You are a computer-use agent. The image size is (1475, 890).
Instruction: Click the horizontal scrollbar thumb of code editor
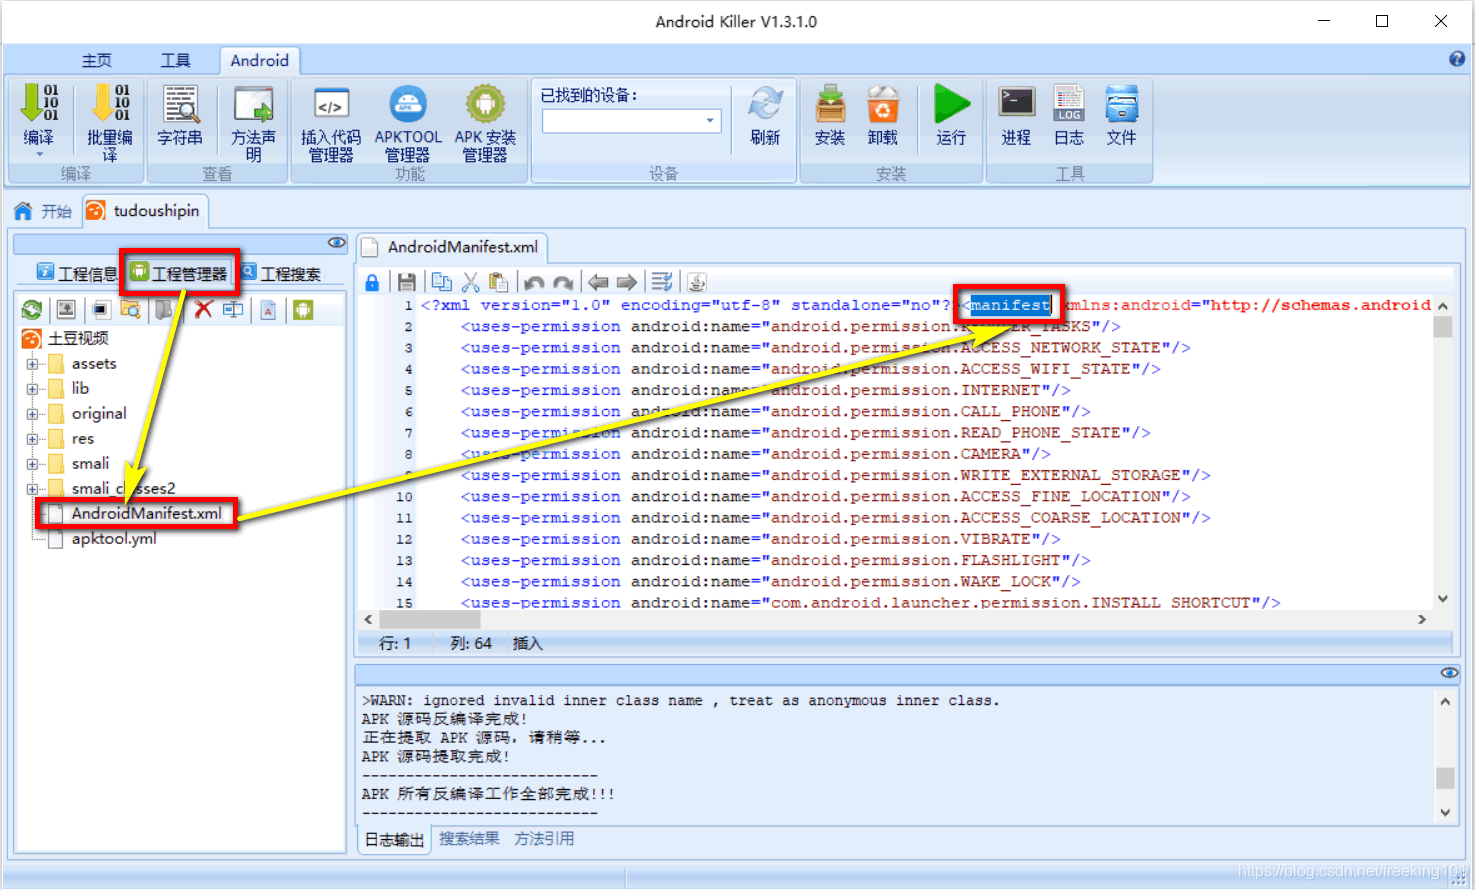[431, 620]
